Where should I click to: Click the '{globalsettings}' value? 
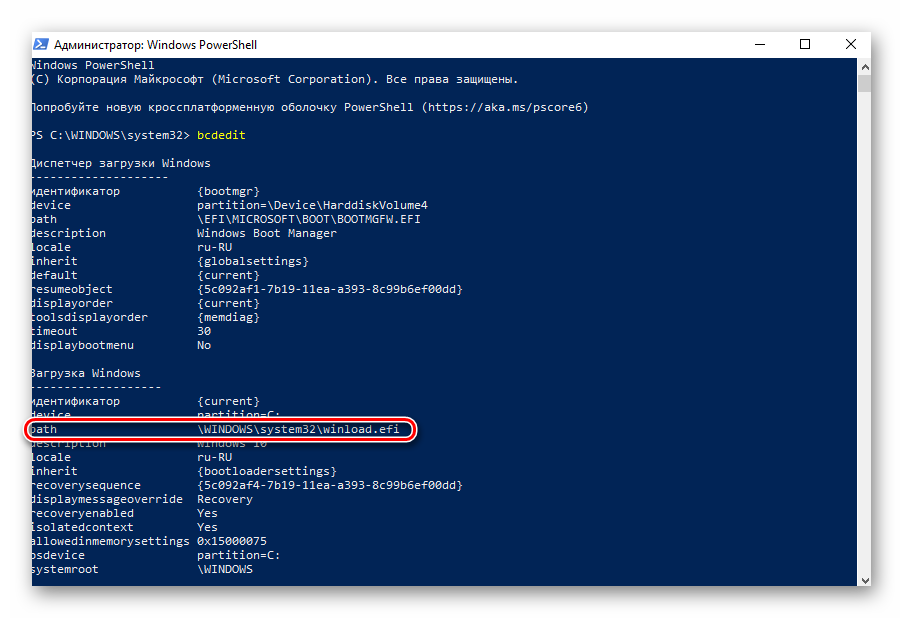(x=253, y=261)
